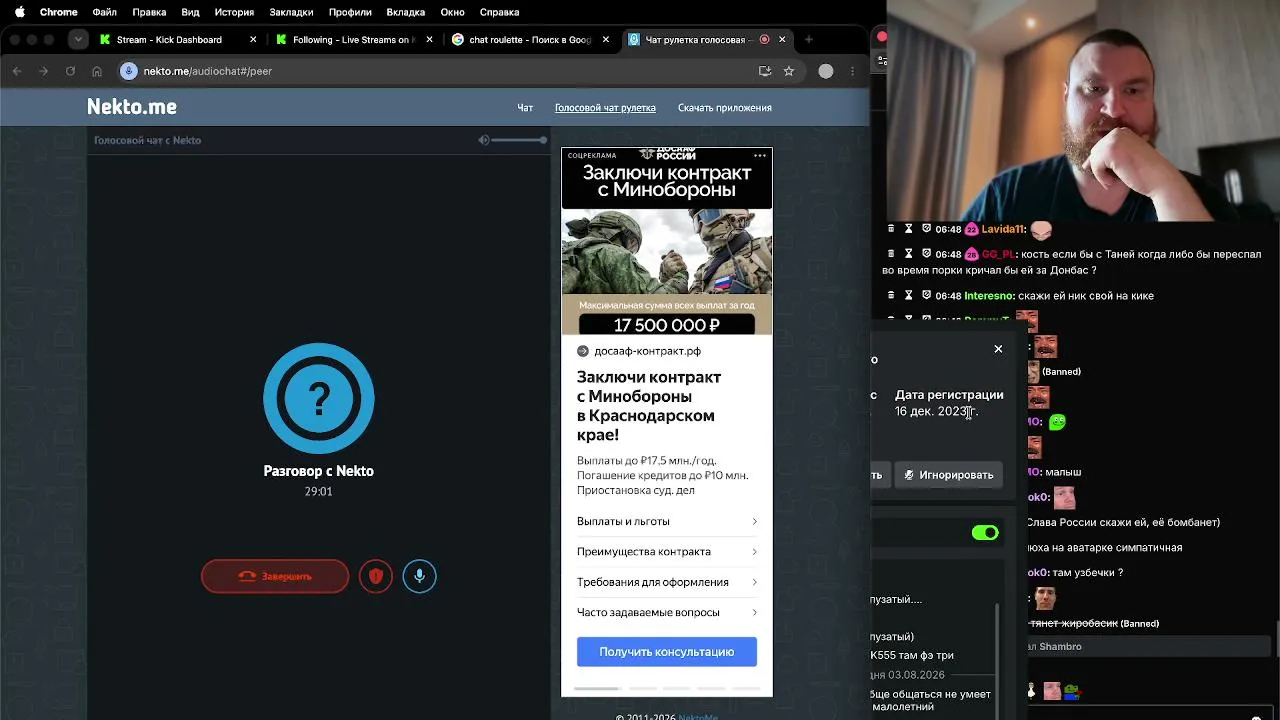The height and width of the screenshot is (720, 1280).
Task: Click the install app icon in address bar
Action: click(765, 71)
